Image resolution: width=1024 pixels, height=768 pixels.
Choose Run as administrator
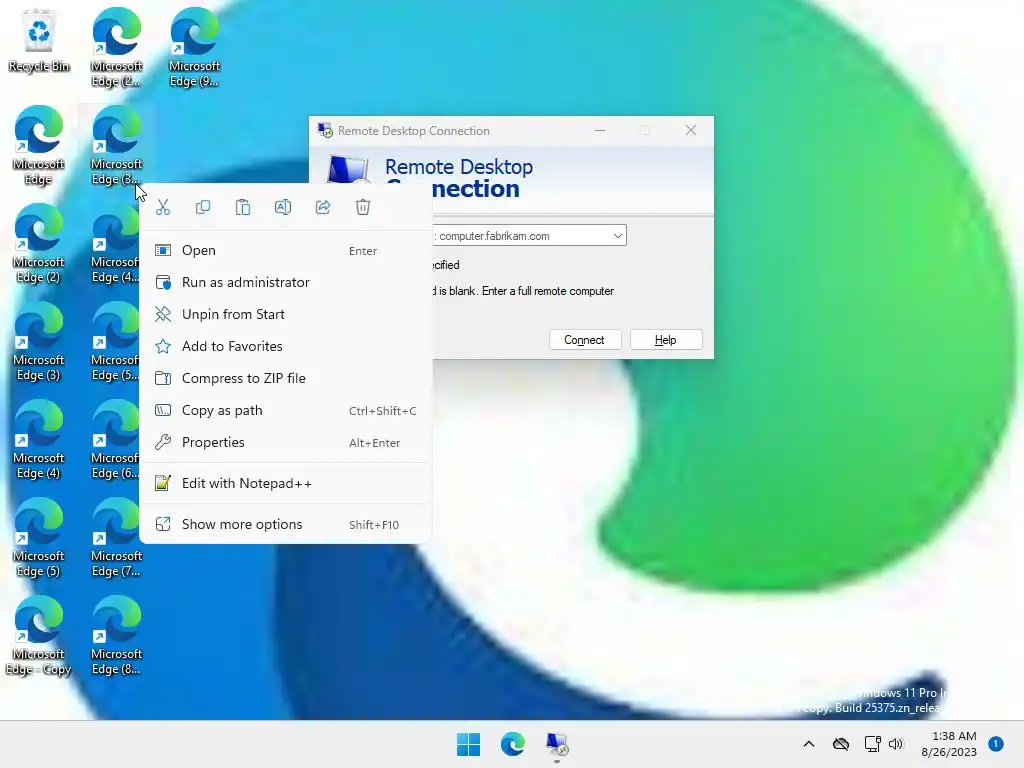[x=285, y=283]
